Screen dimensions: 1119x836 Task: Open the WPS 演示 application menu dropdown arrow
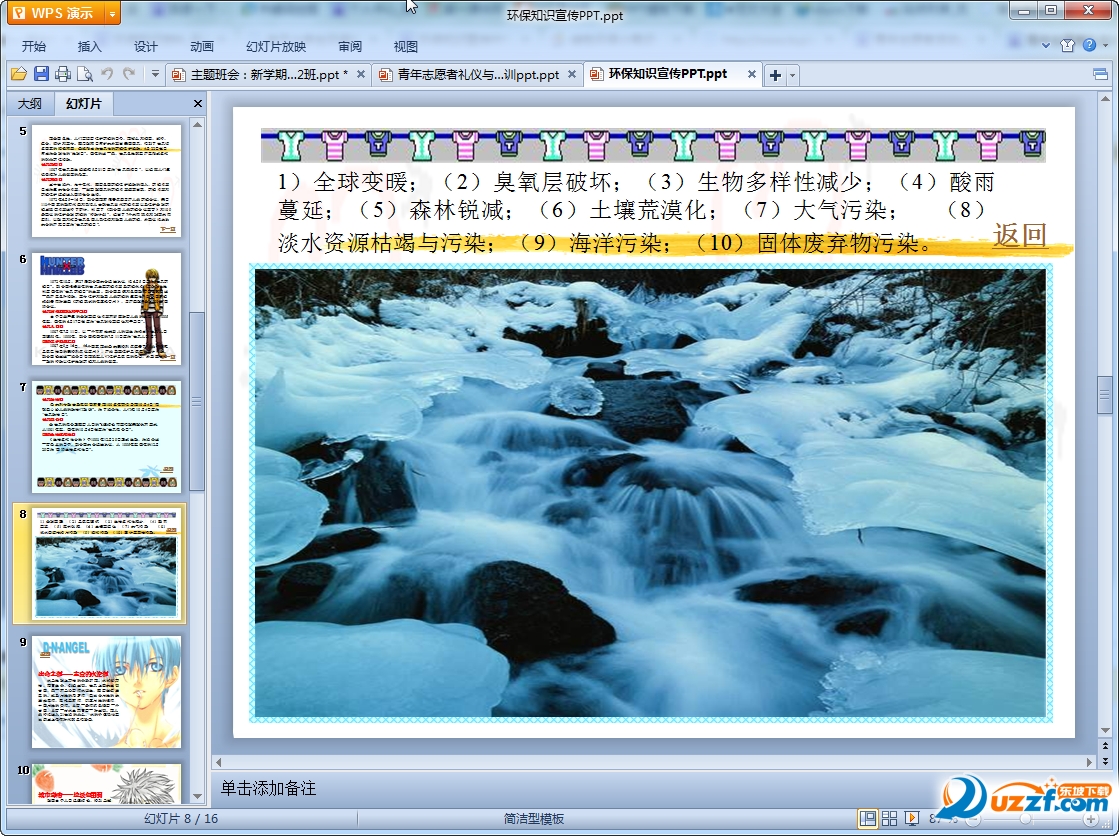112,14
